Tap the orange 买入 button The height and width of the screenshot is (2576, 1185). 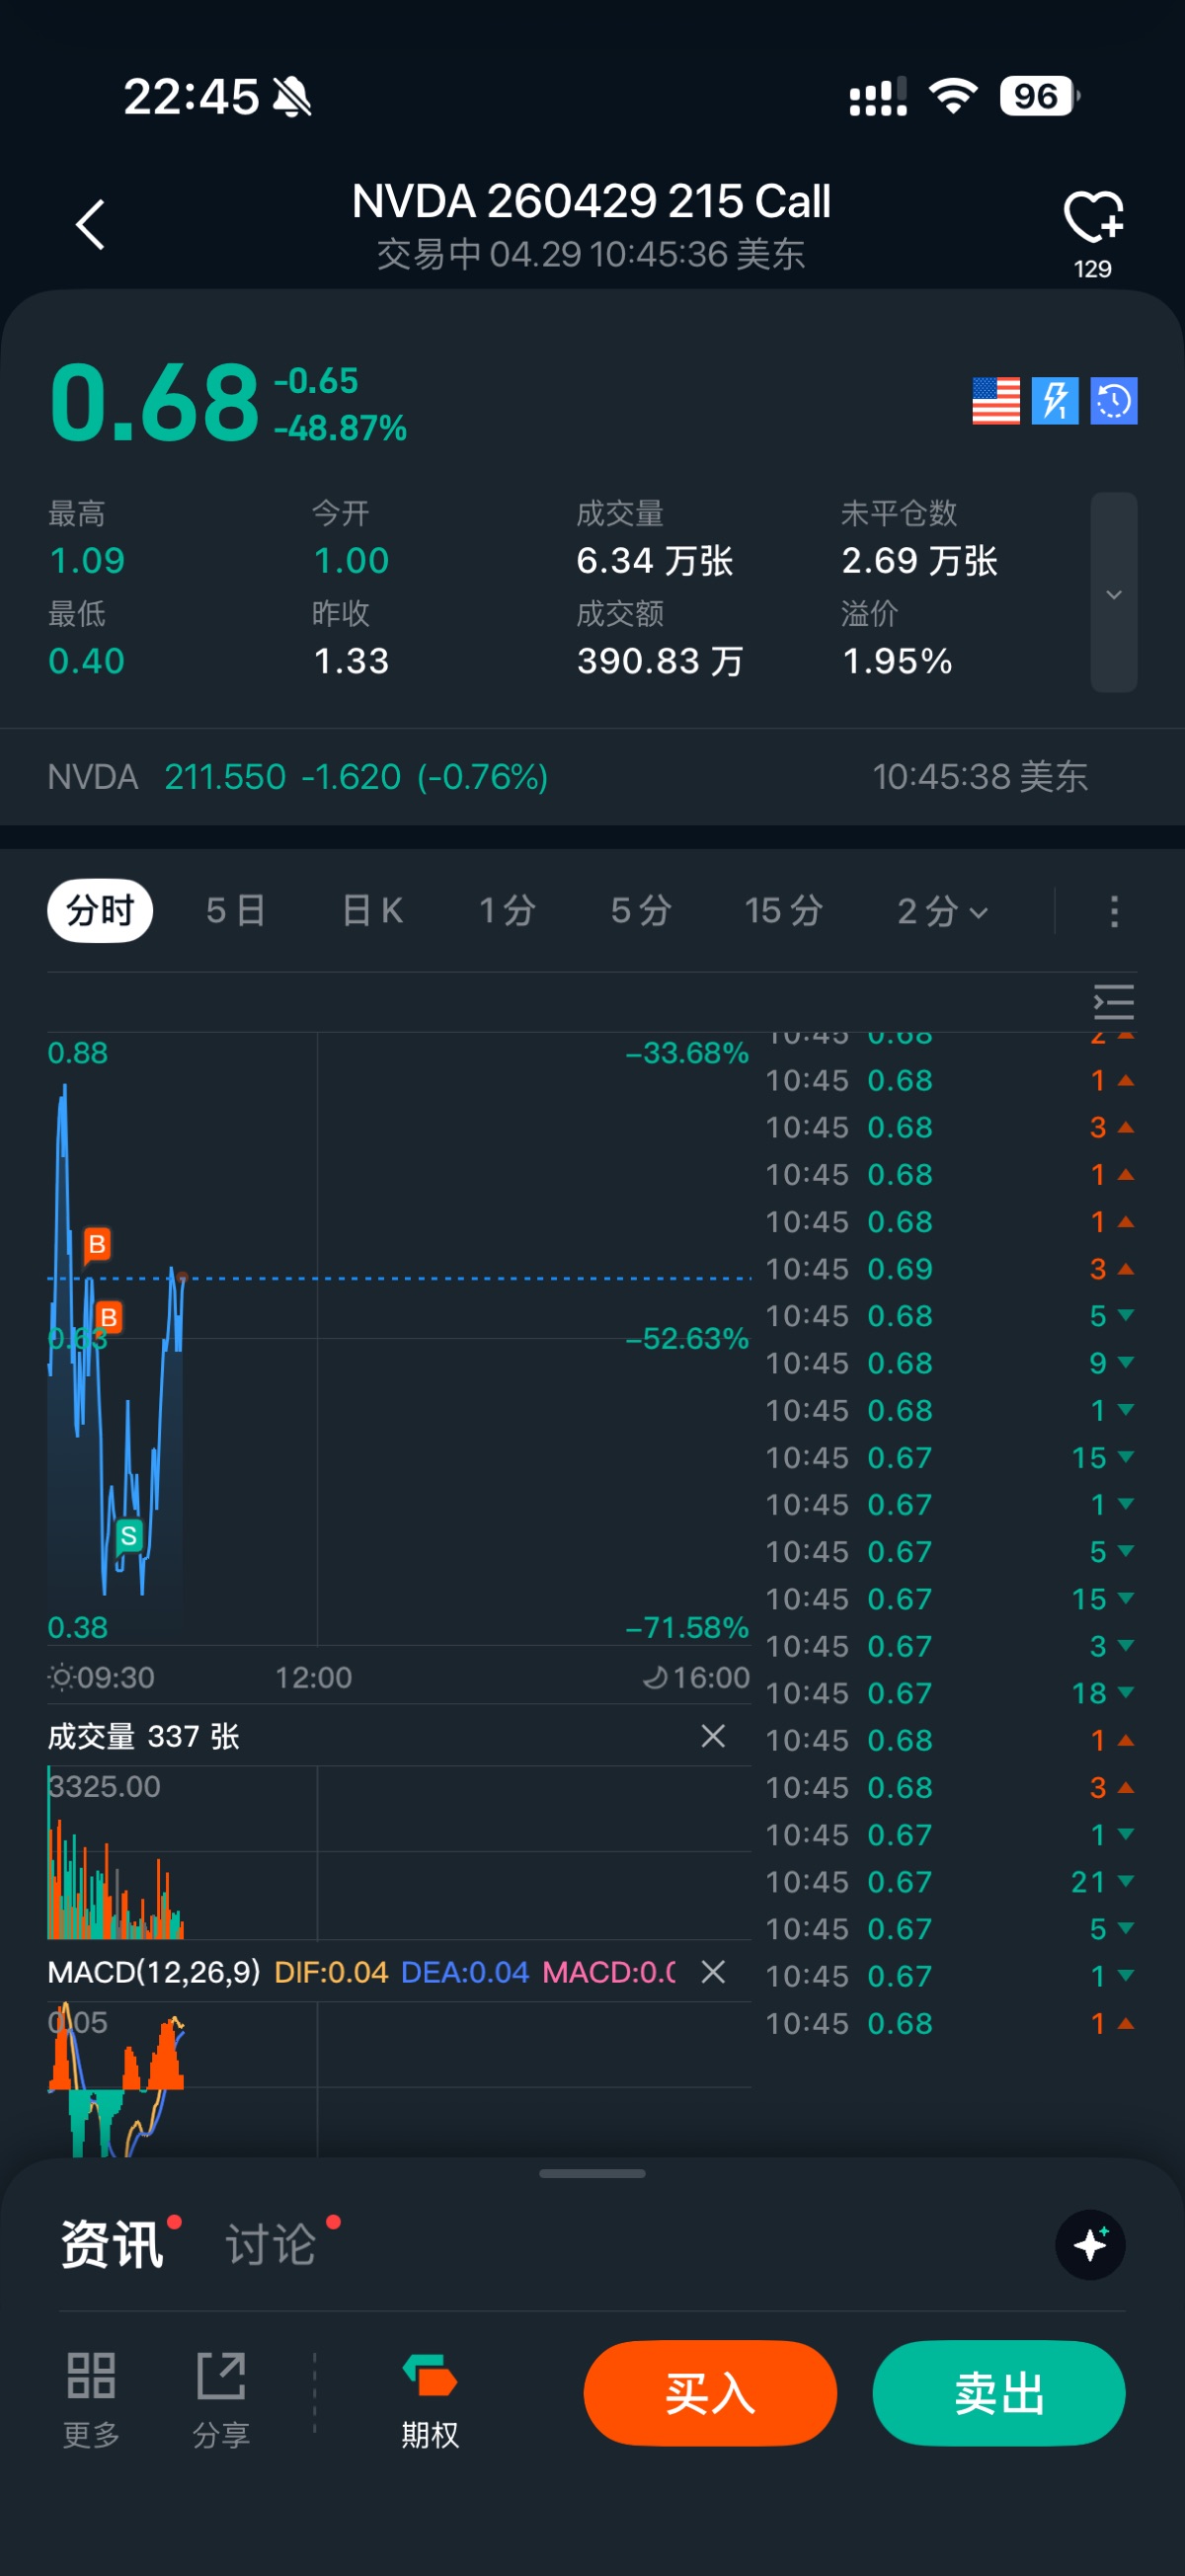point(710,2393)
